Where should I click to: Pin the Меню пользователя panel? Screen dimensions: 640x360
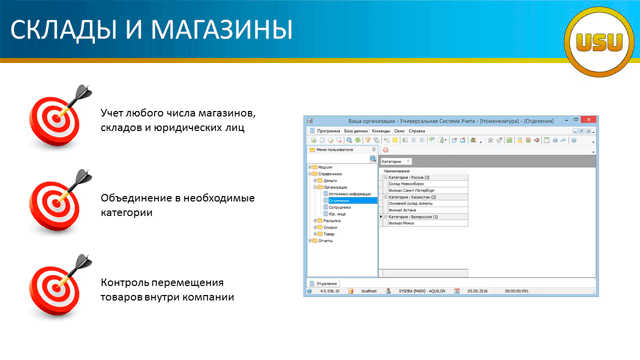(373, 150)
